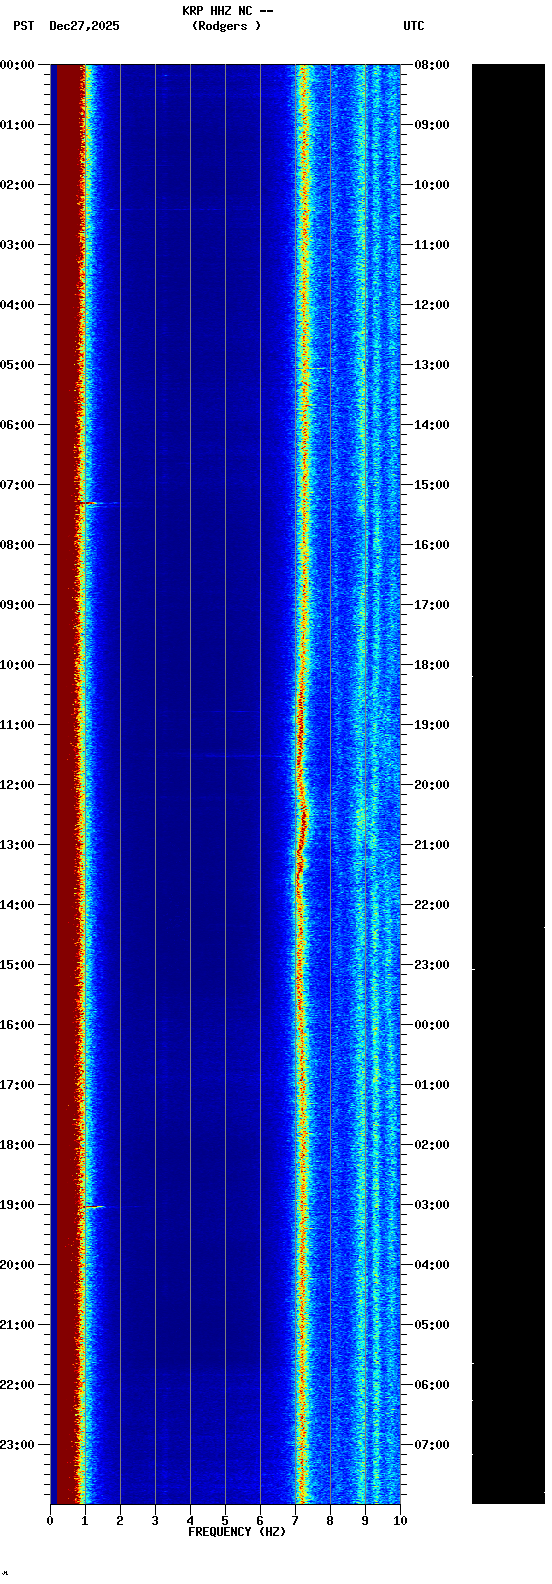This screenshot has height=1584, width=552.
Task: Click the '15:00' PST time label on left axis
Action: tap(17, 965)
